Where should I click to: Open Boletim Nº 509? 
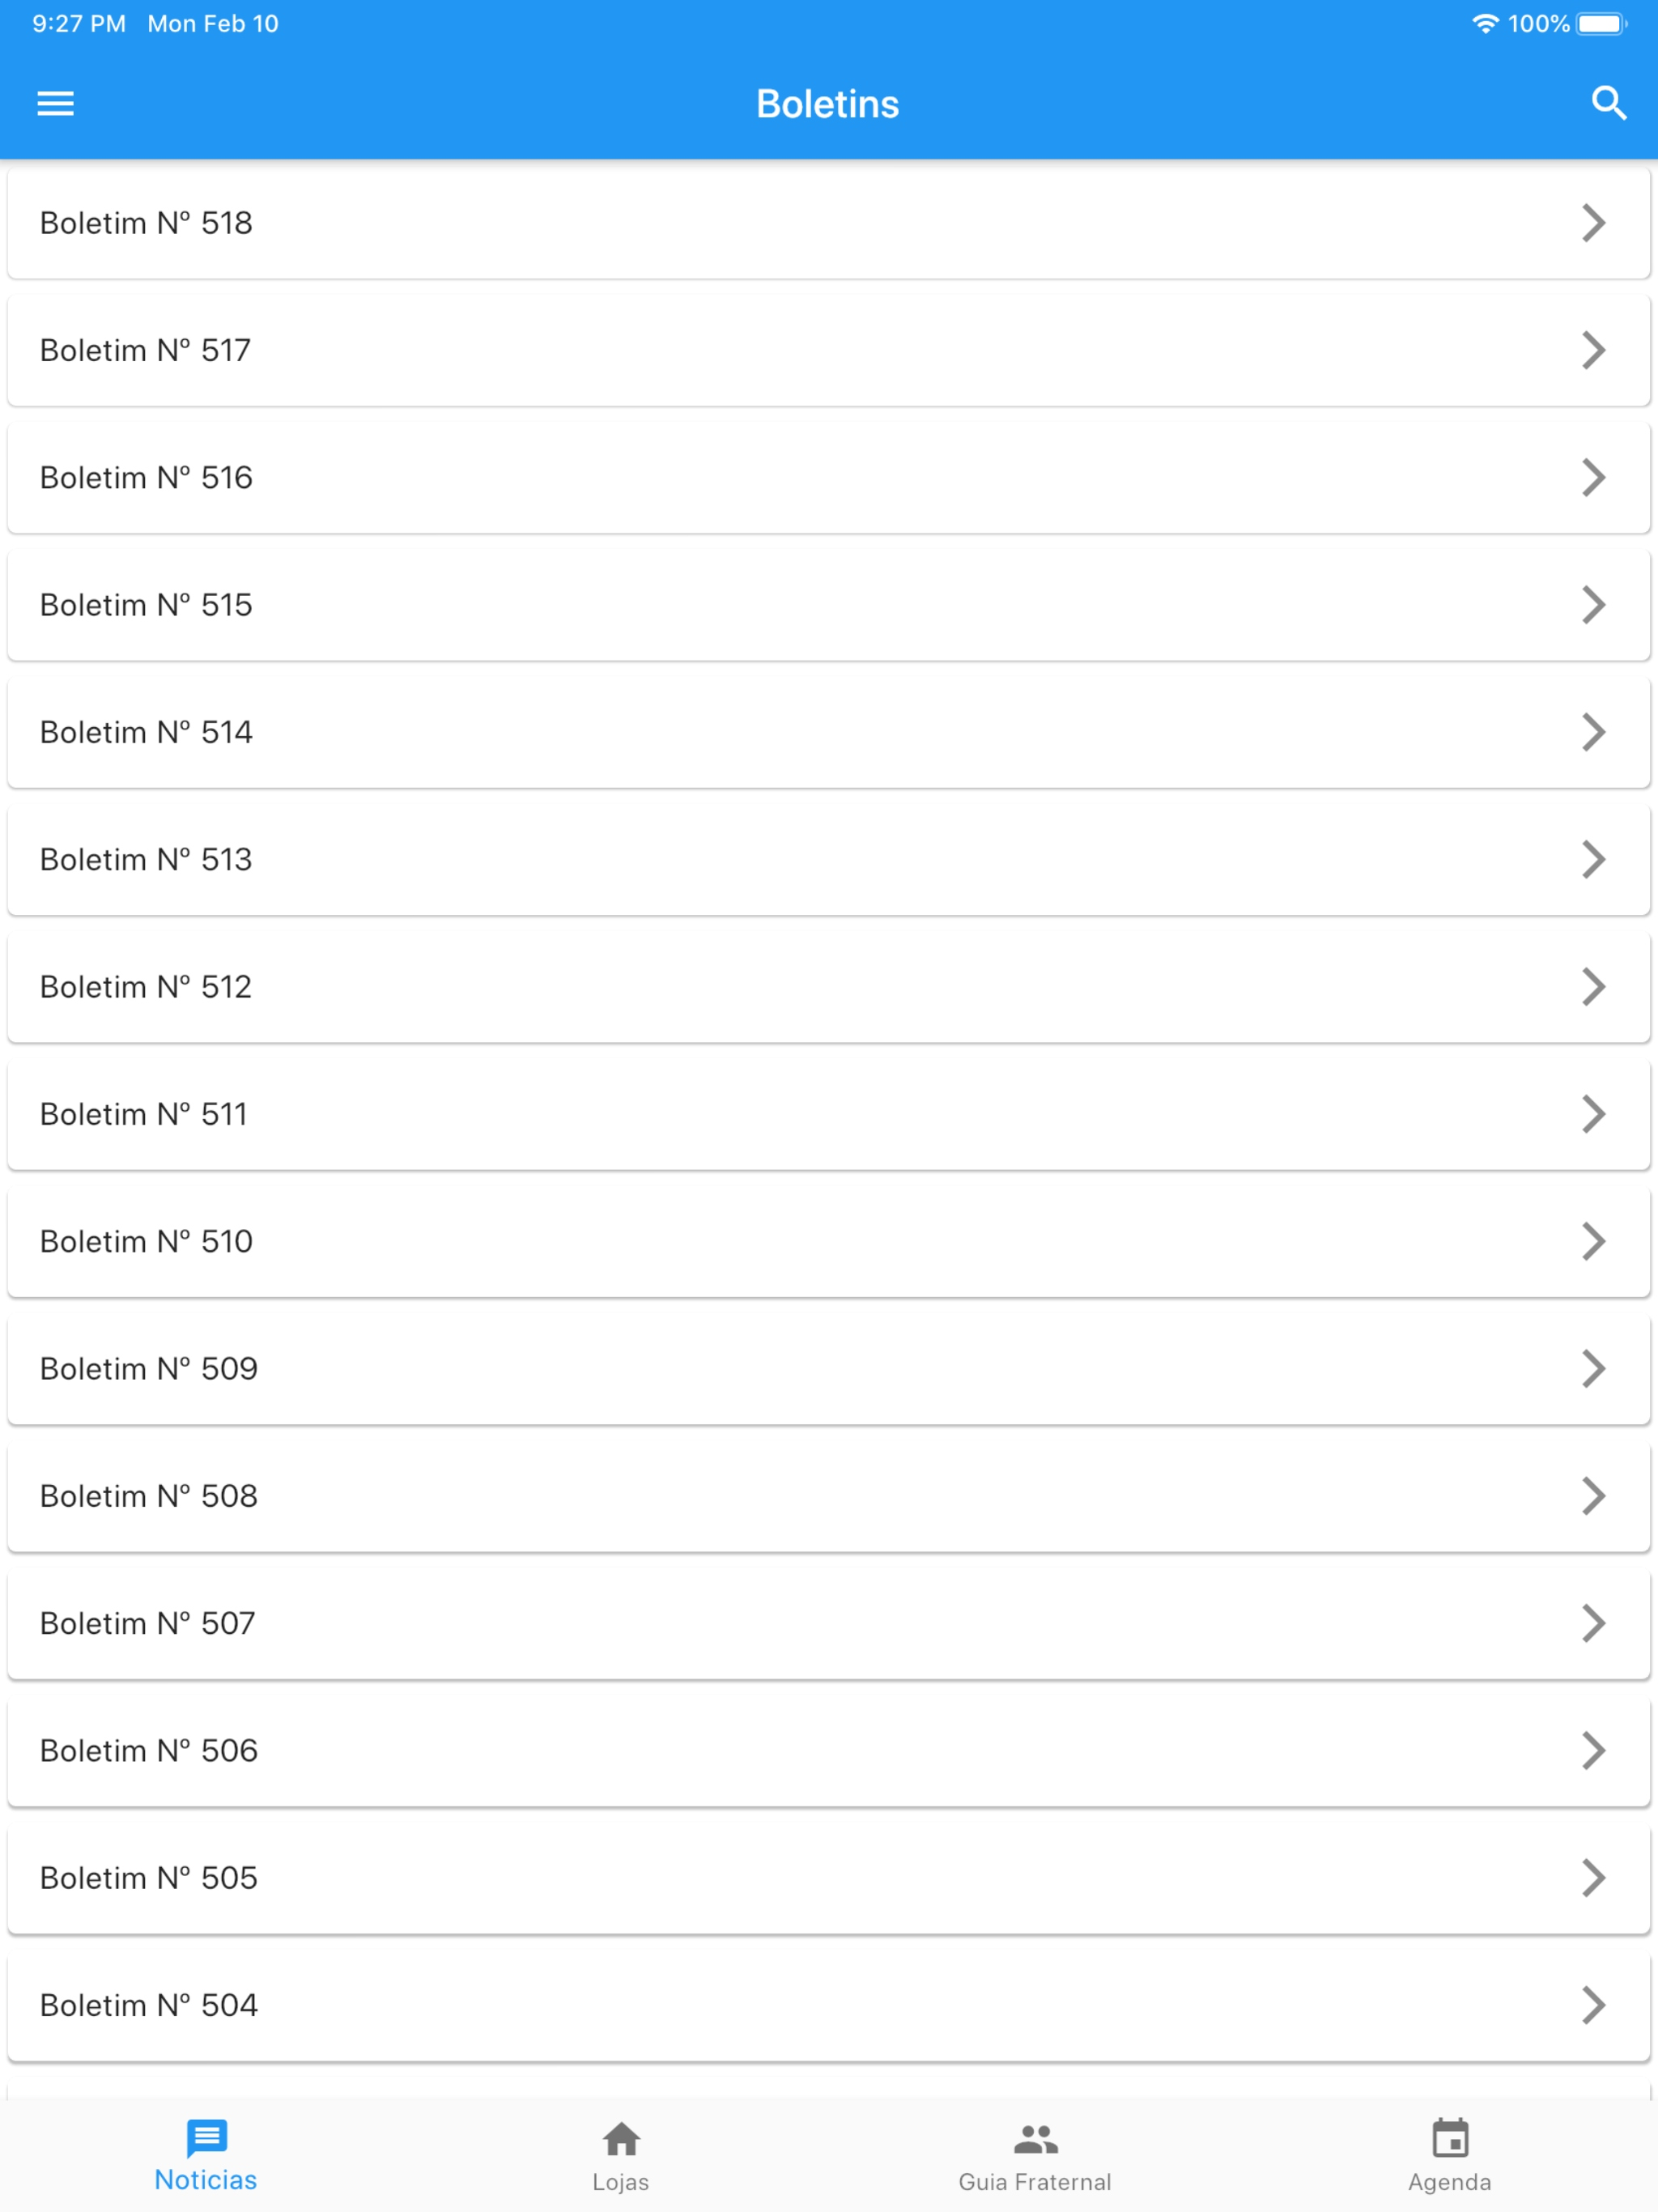[x=829, y=1368]
